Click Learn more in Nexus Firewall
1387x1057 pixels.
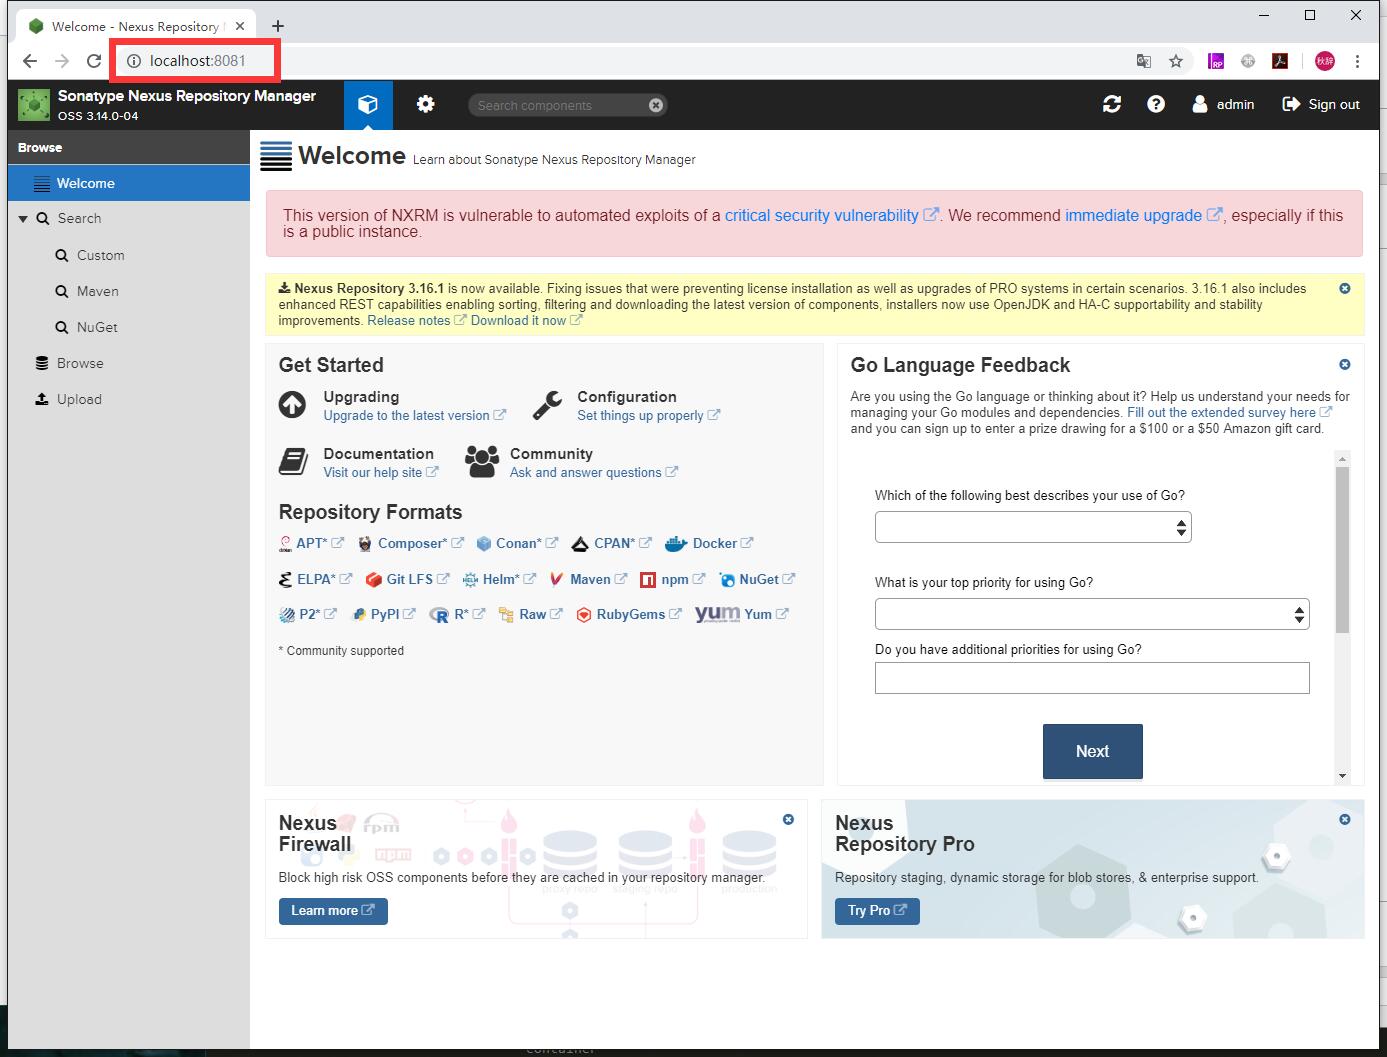(x=333, y=911)
